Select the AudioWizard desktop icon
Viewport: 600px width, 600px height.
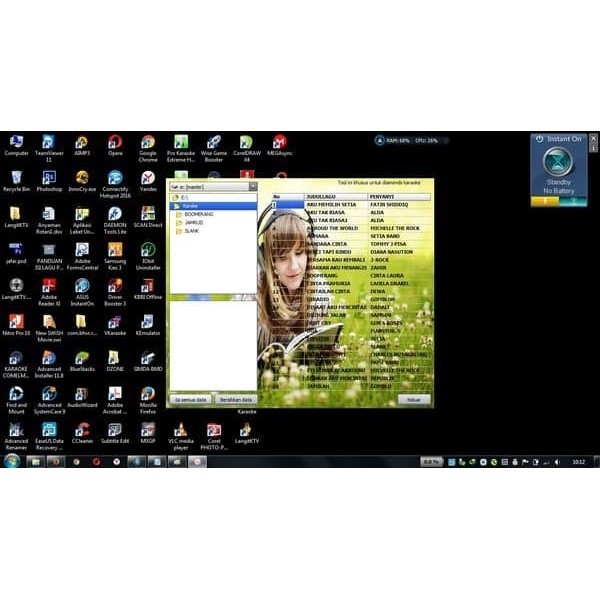tap(82, 397)
